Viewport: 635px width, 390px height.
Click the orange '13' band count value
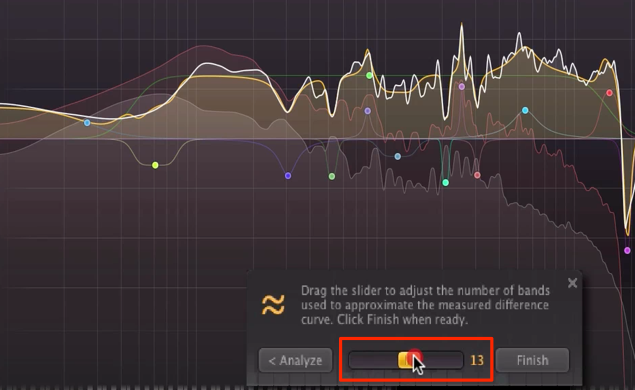[x=477, y=360]
